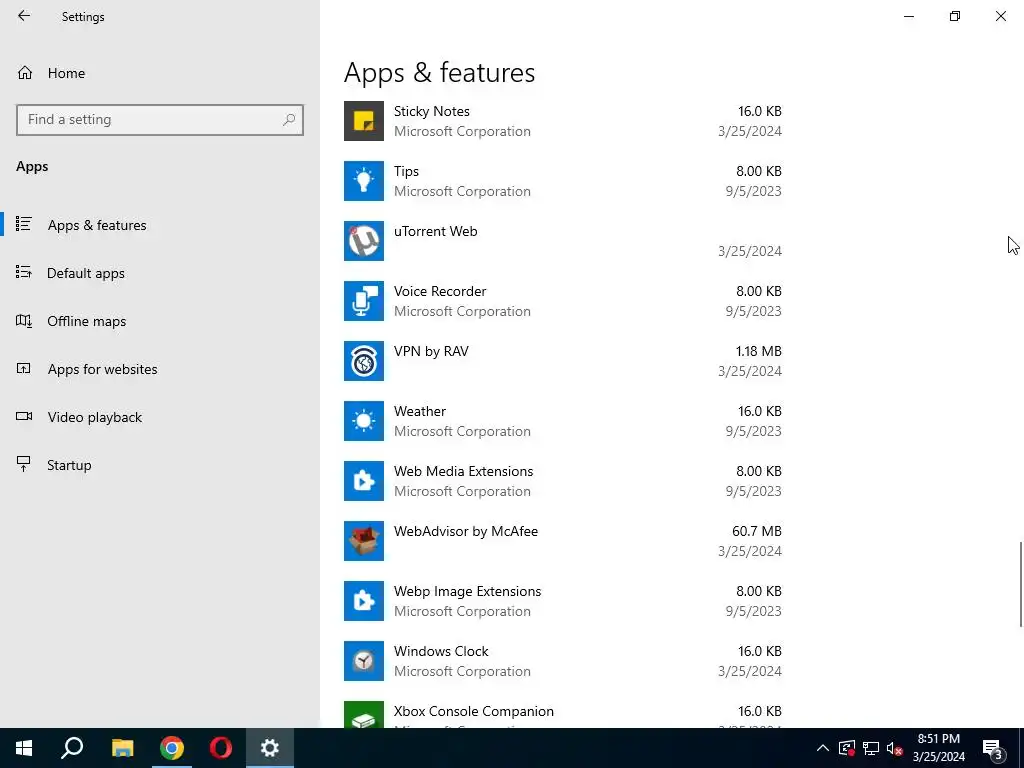1024x768 pixels.
Task: Click the Home house icon in the sidebar
Action: 25,72
